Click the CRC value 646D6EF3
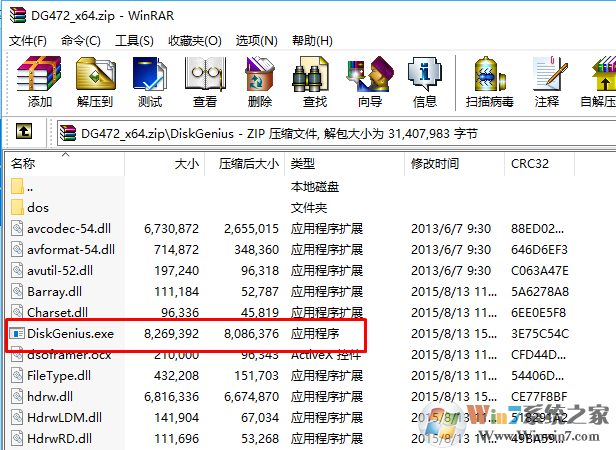The width and height of the screenshot is (616, 450). tap(539, 250)
